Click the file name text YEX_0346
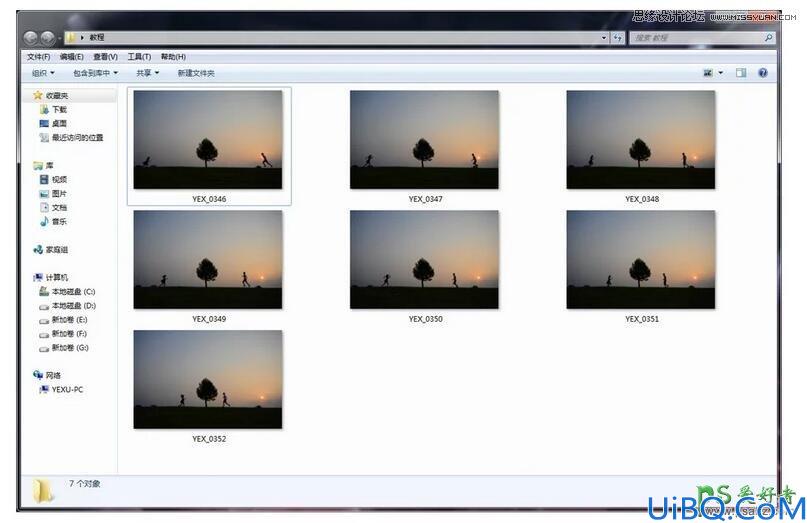 209,199
